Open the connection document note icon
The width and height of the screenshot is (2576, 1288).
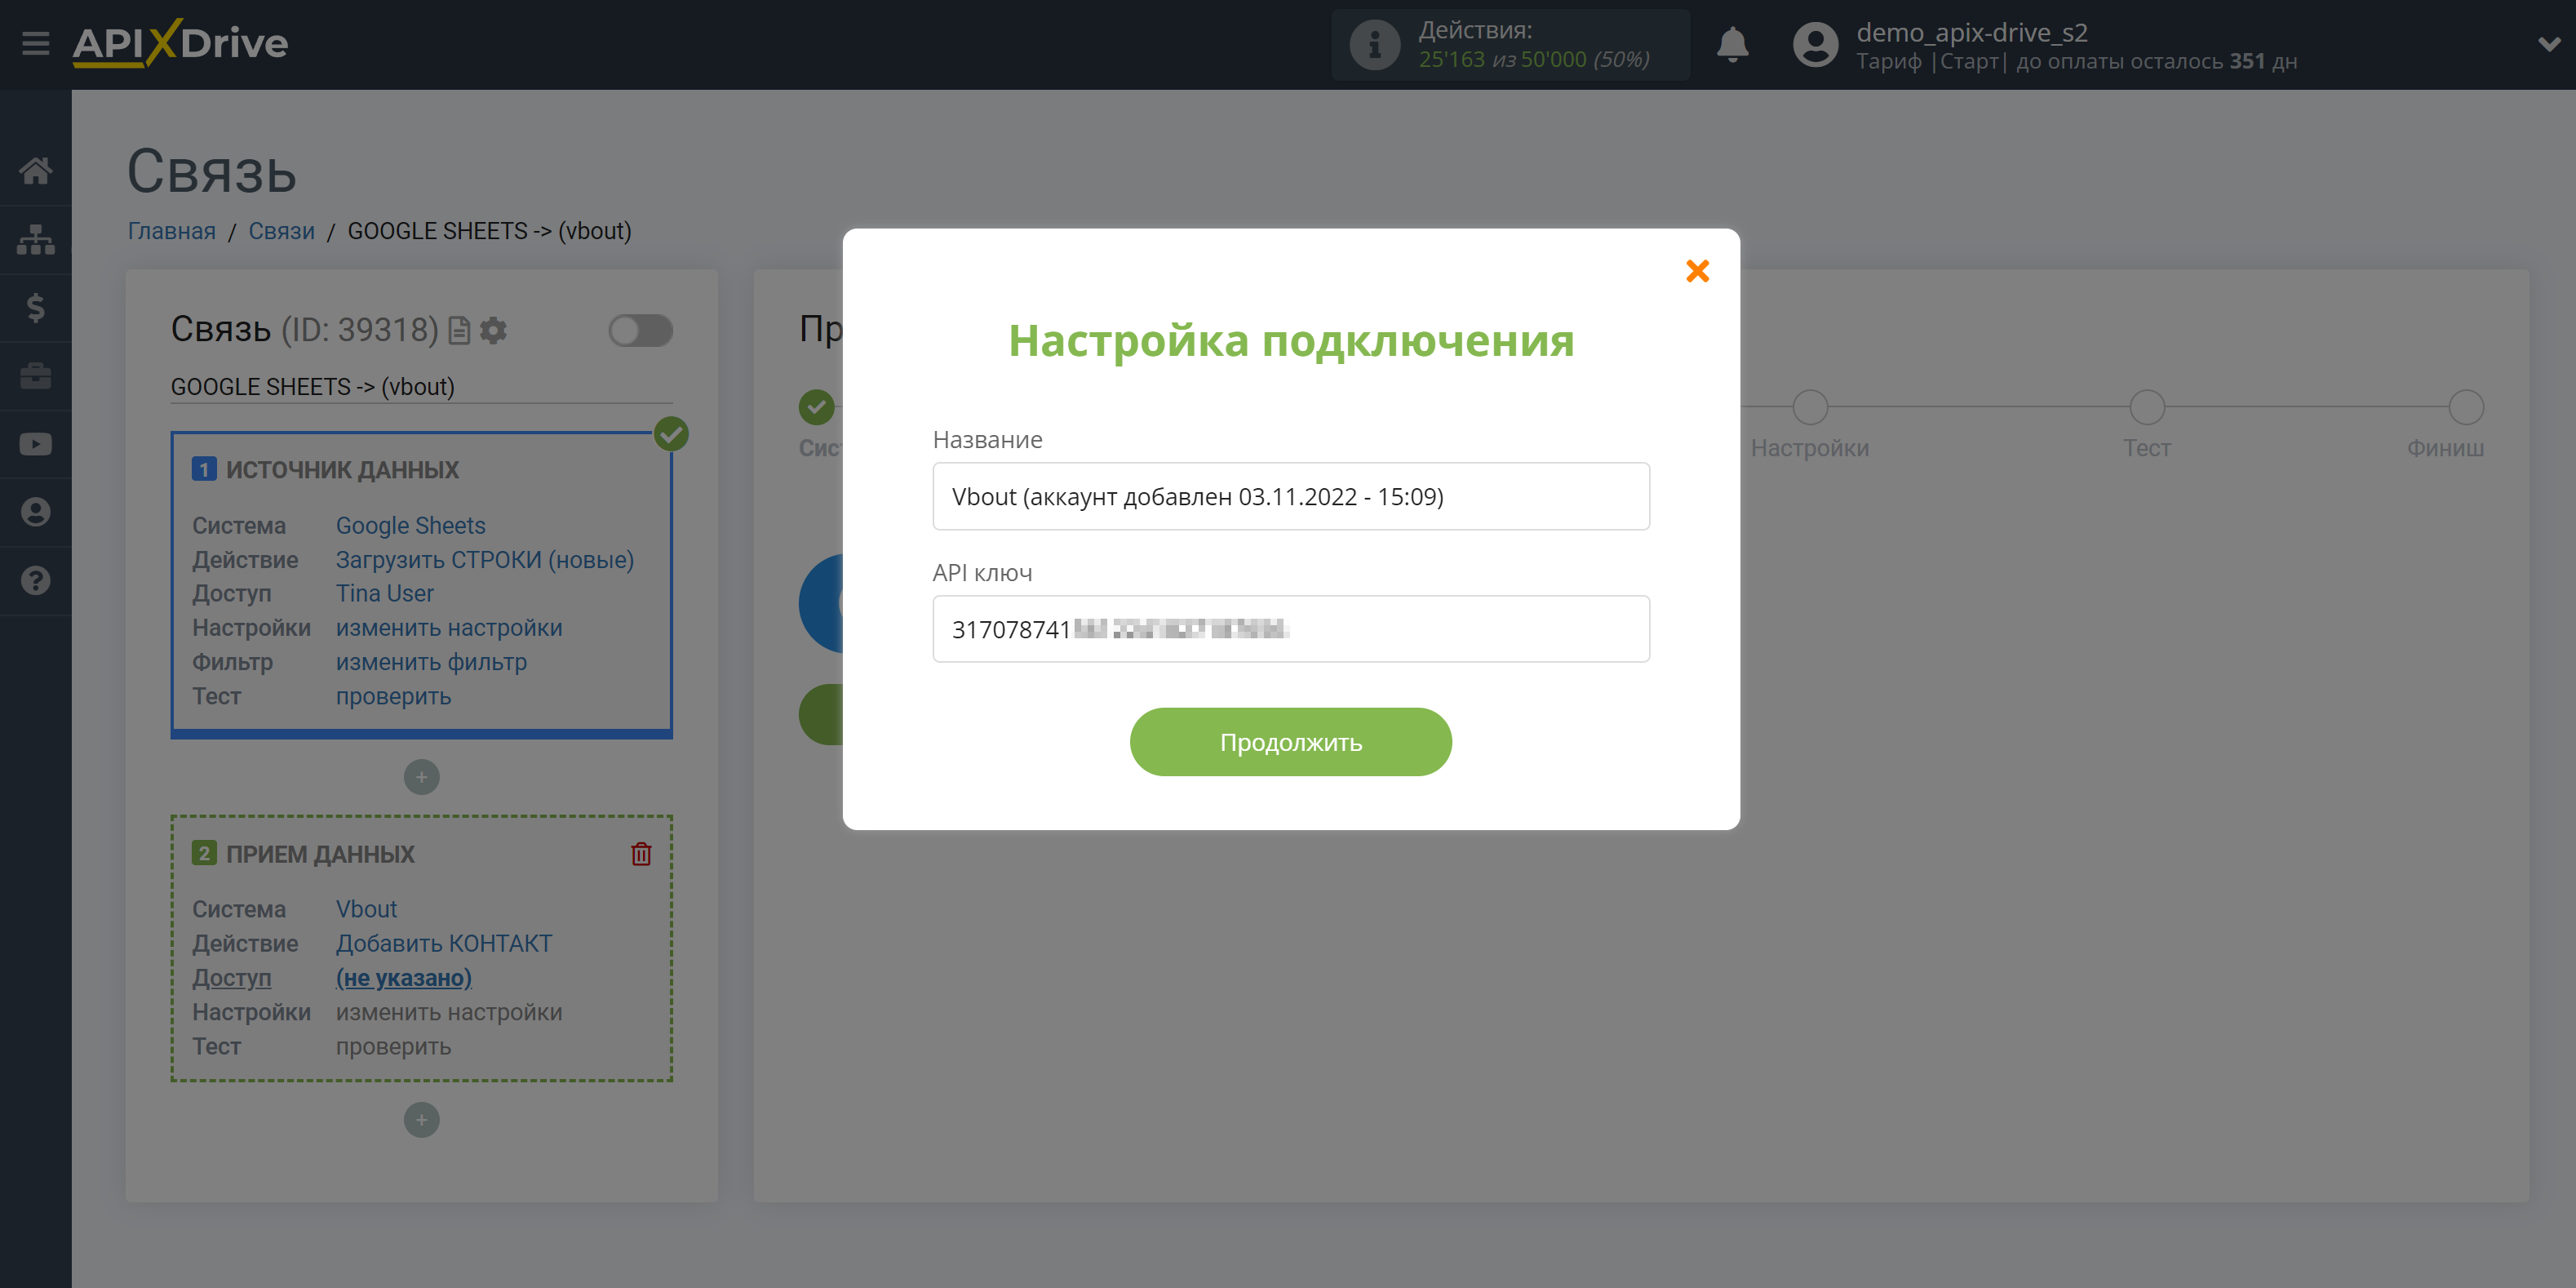point(459,330)
